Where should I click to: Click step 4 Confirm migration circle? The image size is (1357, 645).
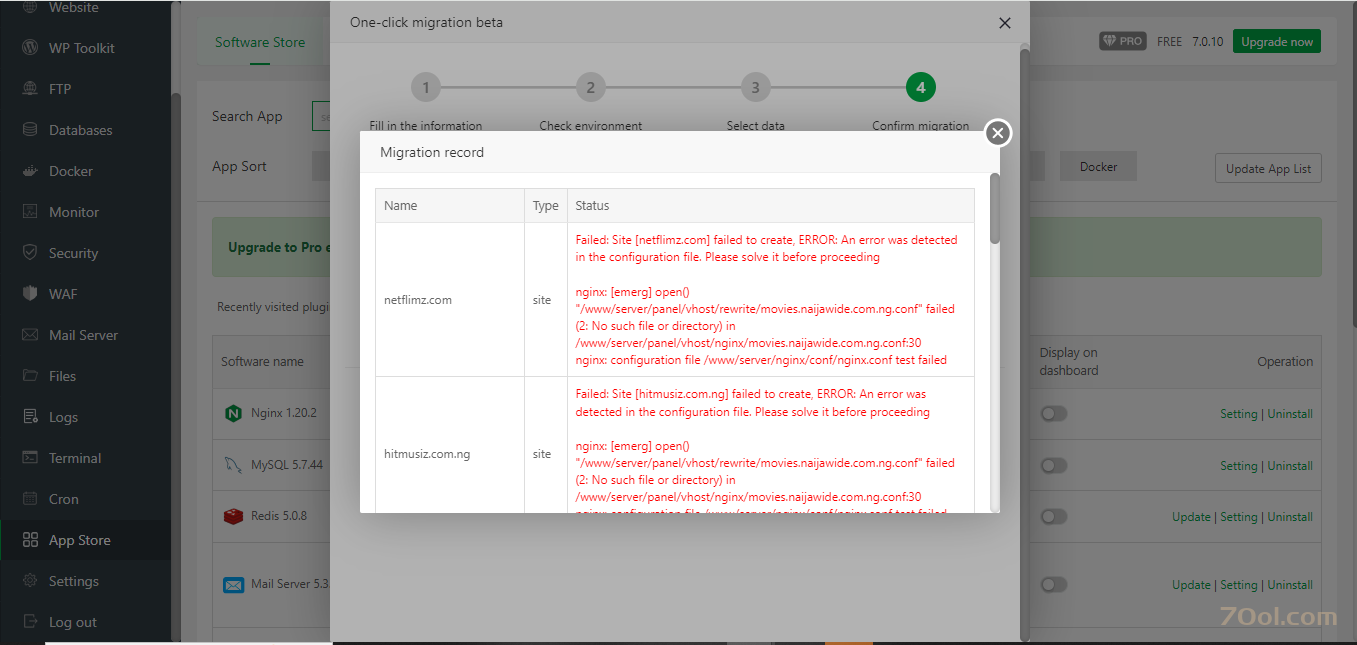pos(920,88)
